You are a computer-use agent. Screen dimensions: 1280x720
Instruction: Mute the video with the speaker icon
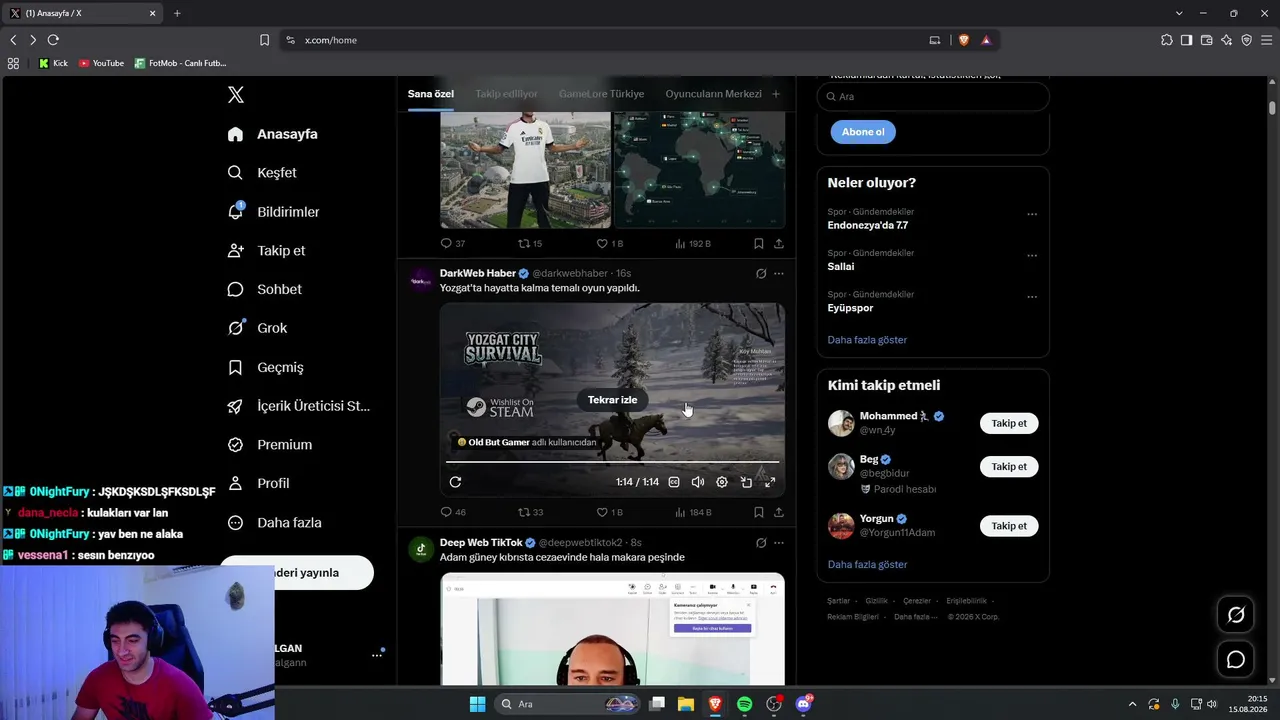click(x=698, y=482)
